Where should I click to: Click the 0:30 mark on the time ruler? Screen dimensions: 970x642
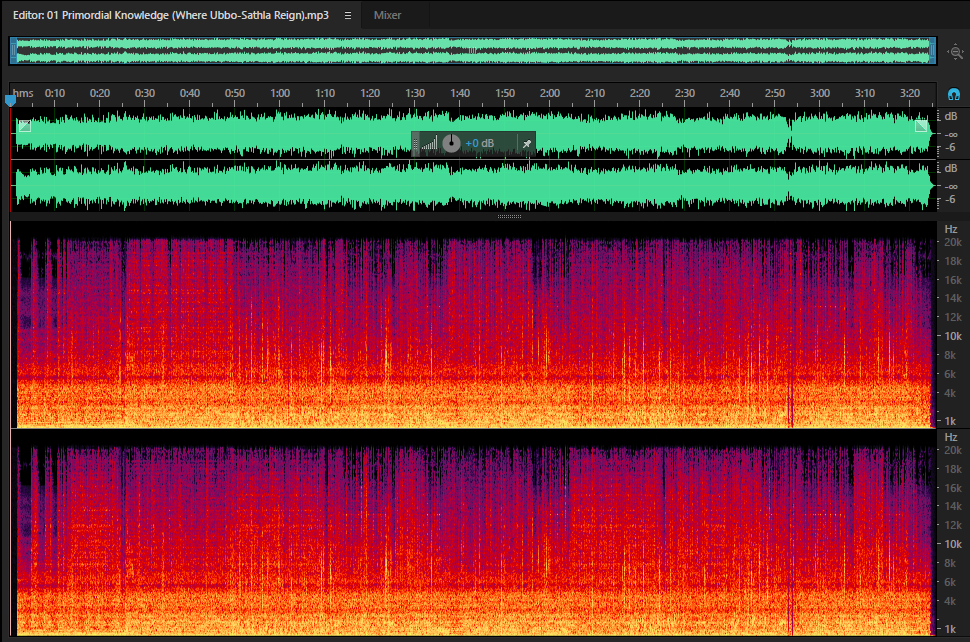tap(145, 93)
